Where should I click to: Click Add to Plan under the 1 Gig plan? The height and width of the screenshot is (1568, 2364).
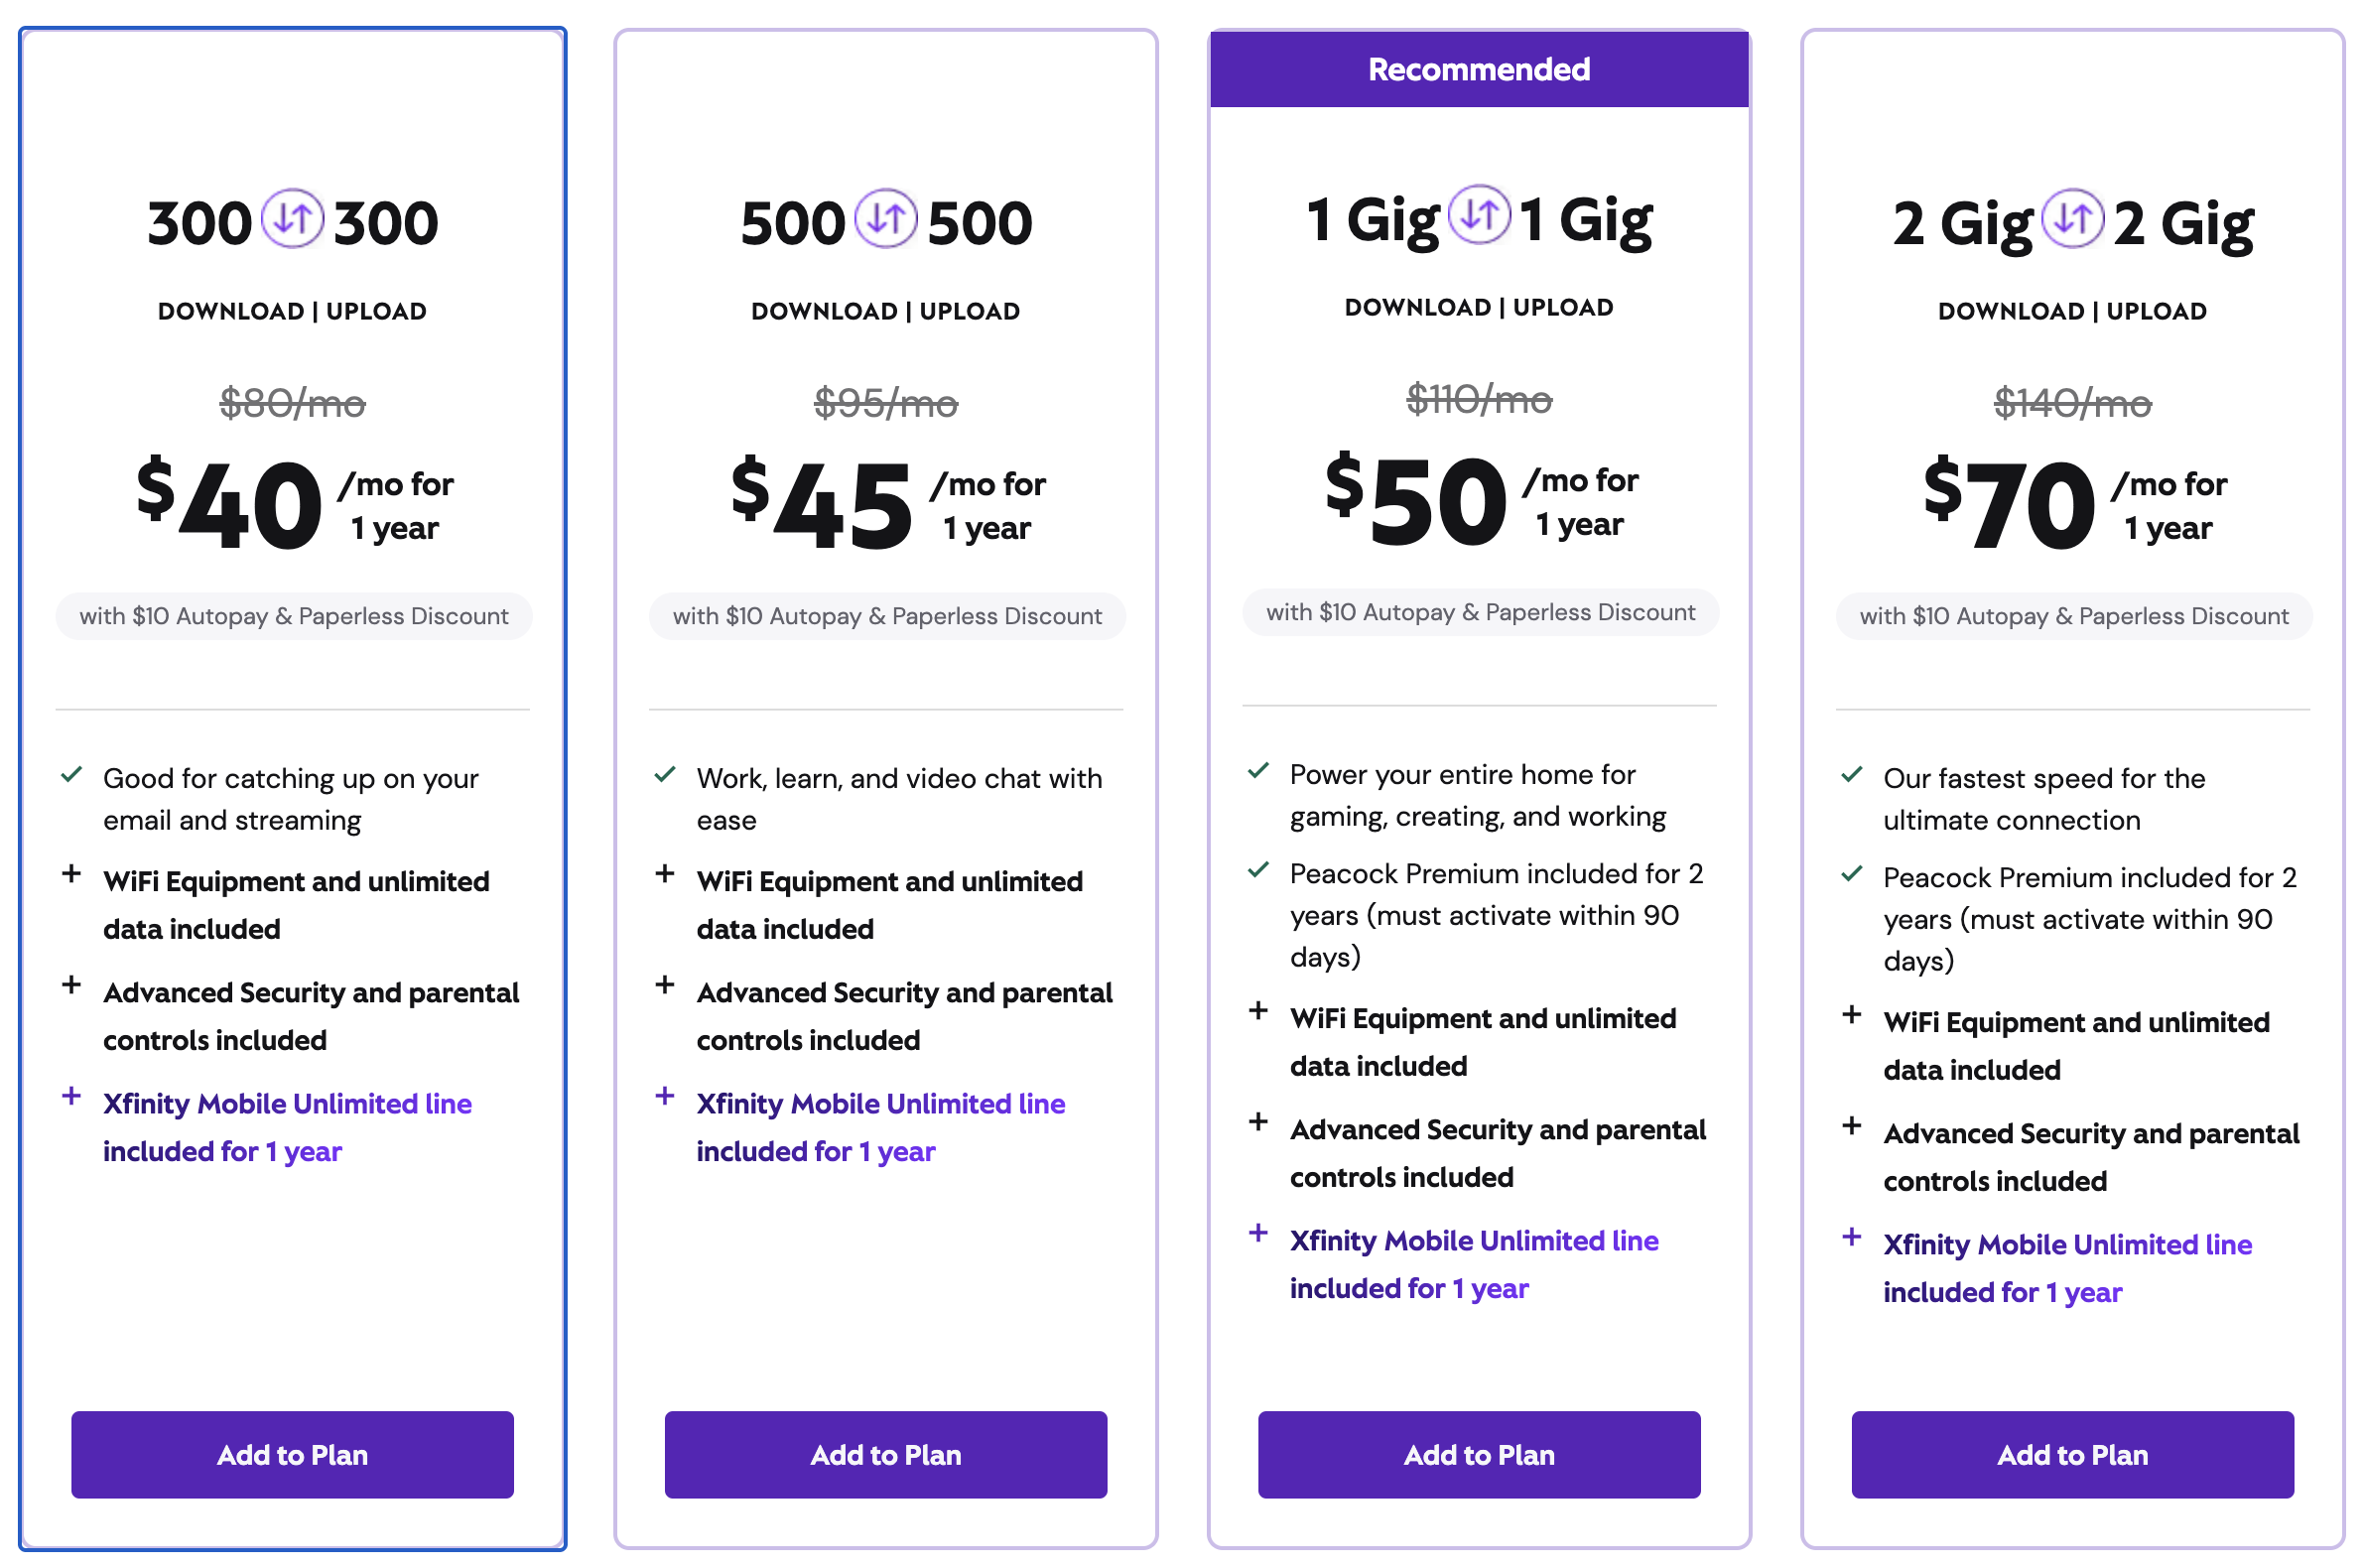click(1479, 1455)
